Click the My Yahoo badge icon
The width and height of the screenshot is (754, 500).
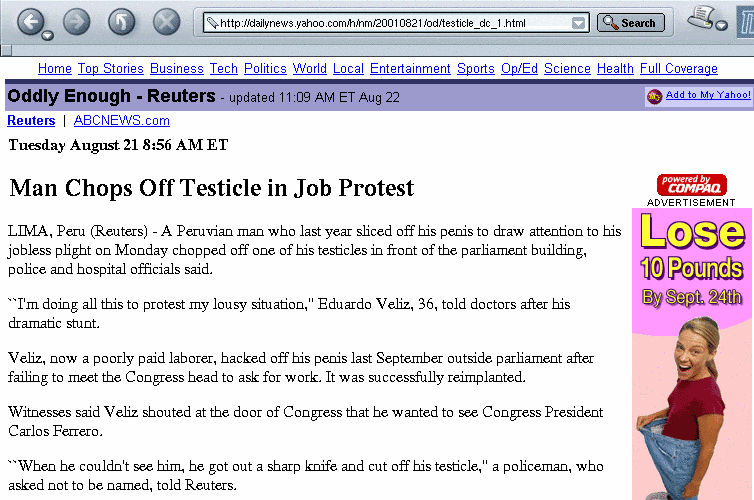point(654,97)
